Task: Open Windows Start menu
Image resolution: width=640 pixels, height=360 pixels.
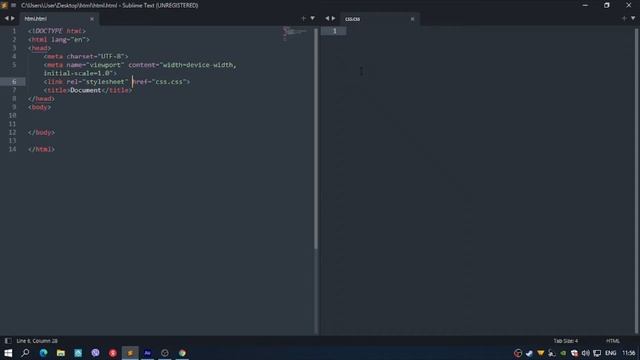Action: point(8,353)
